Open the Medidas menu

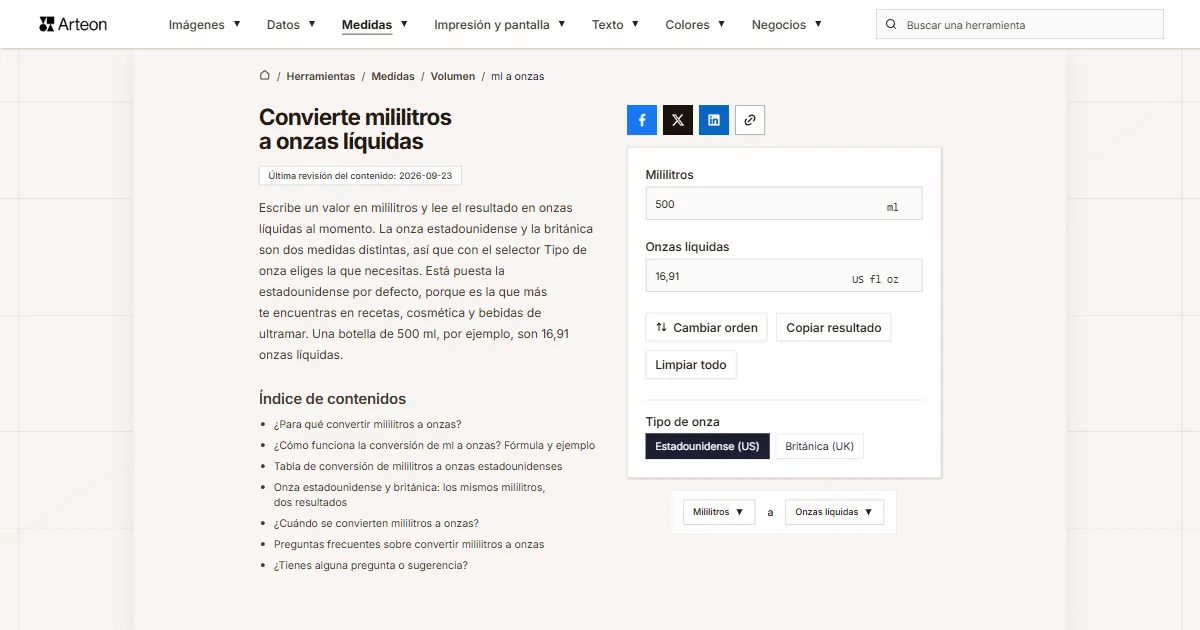point(375,24)
